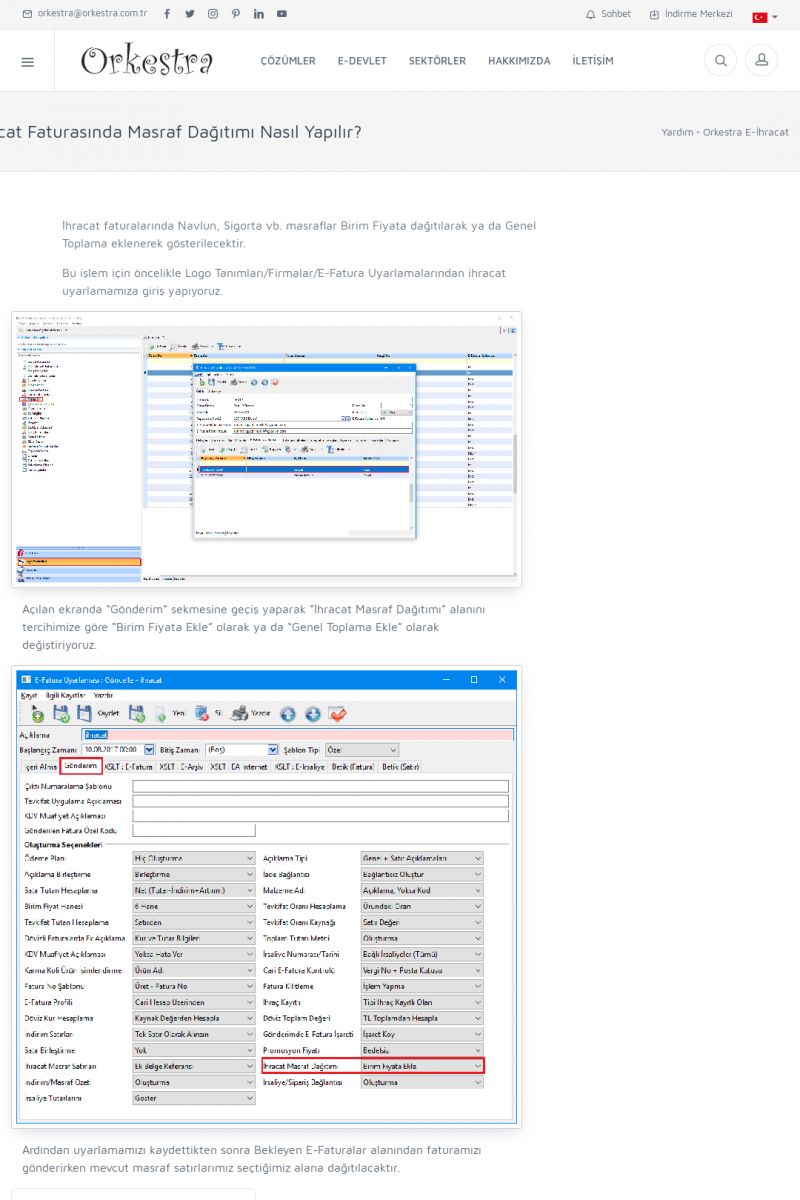Click the Sohbet chat link
800x1200 pixels.
pos(608,14)
